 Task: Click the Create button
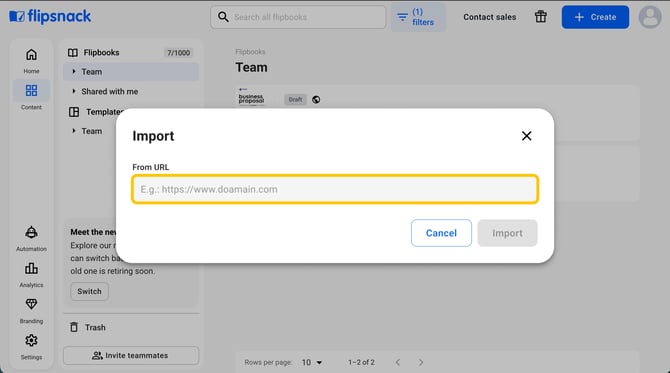click(x=595, y=17)
